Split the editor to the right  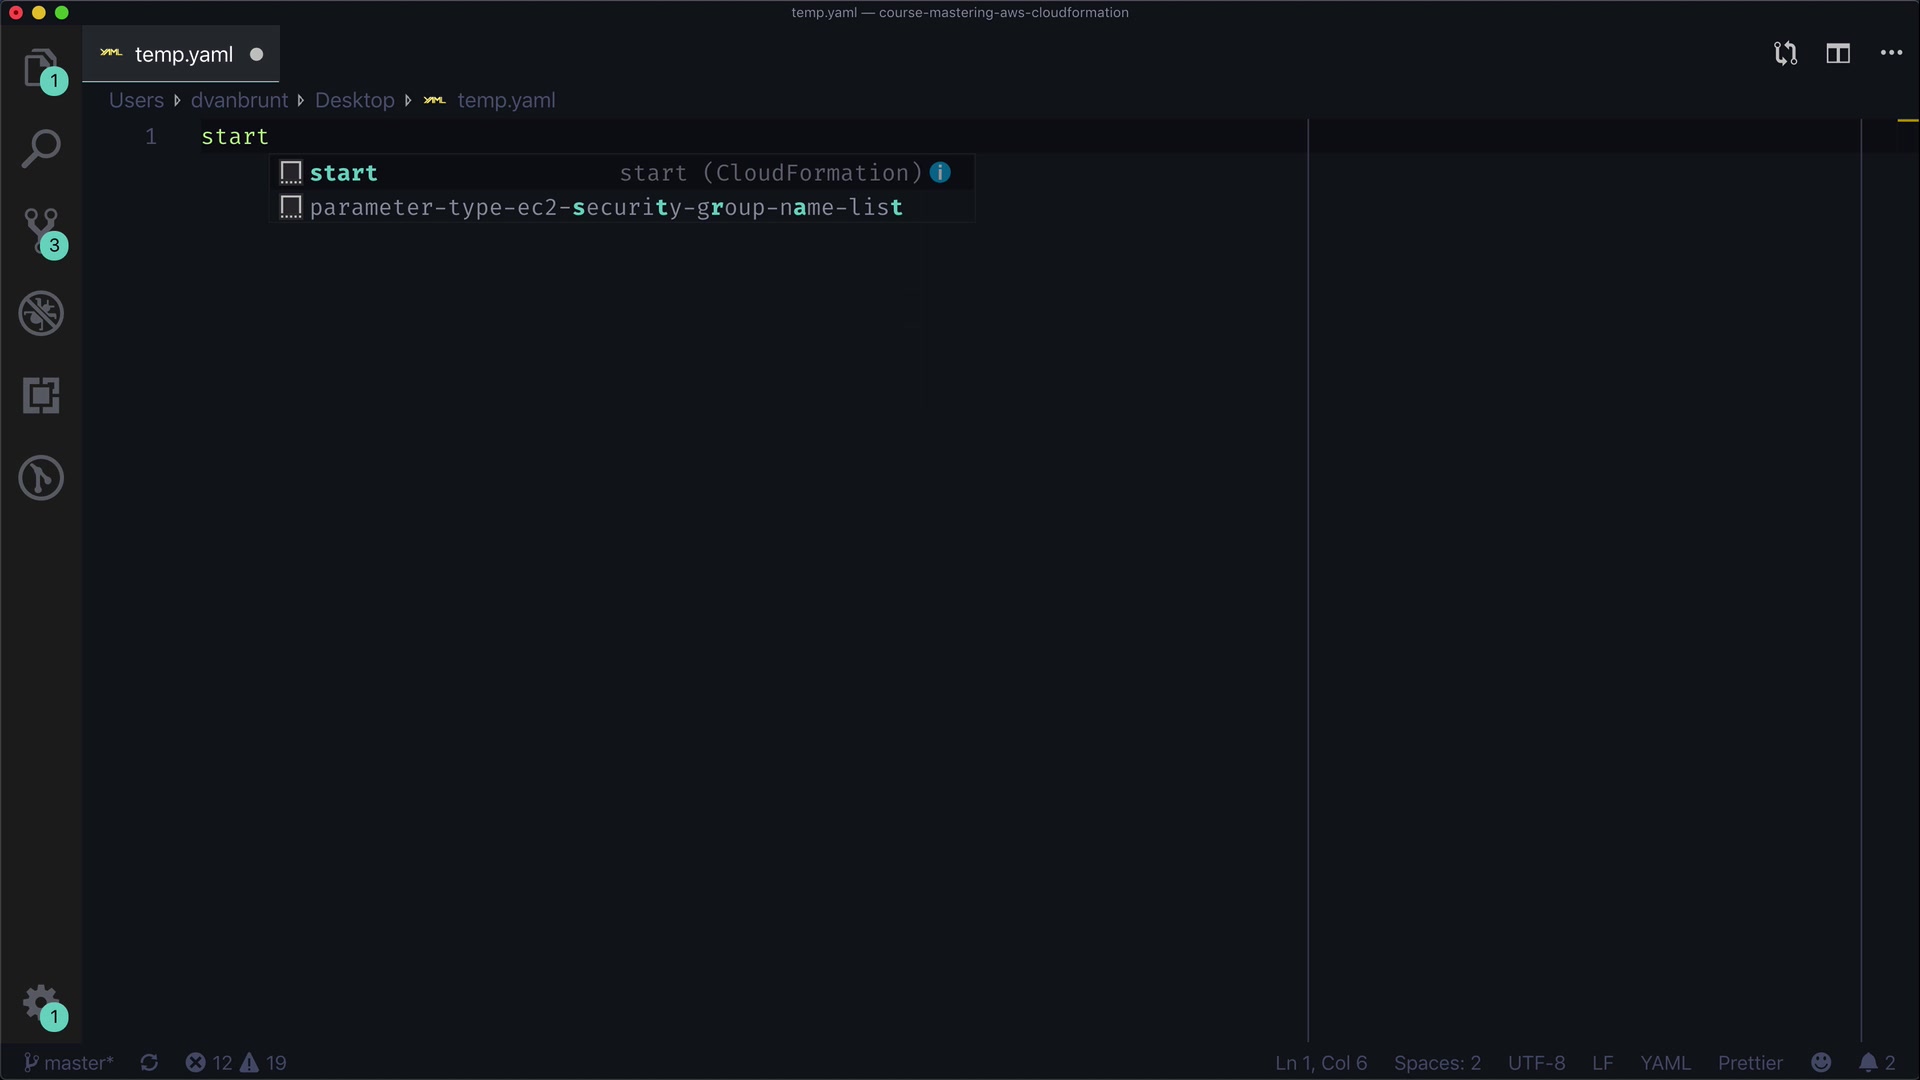(x=1837, y=54)
